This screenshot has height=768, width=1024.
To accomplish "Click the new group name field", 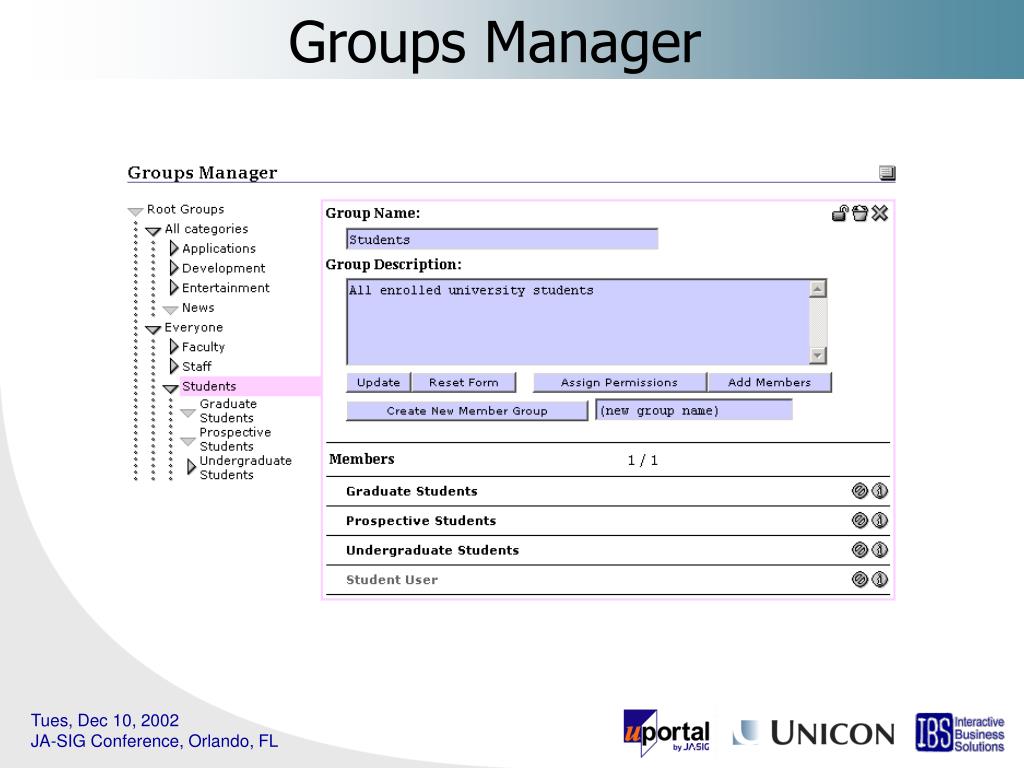I will coord(694,410).
